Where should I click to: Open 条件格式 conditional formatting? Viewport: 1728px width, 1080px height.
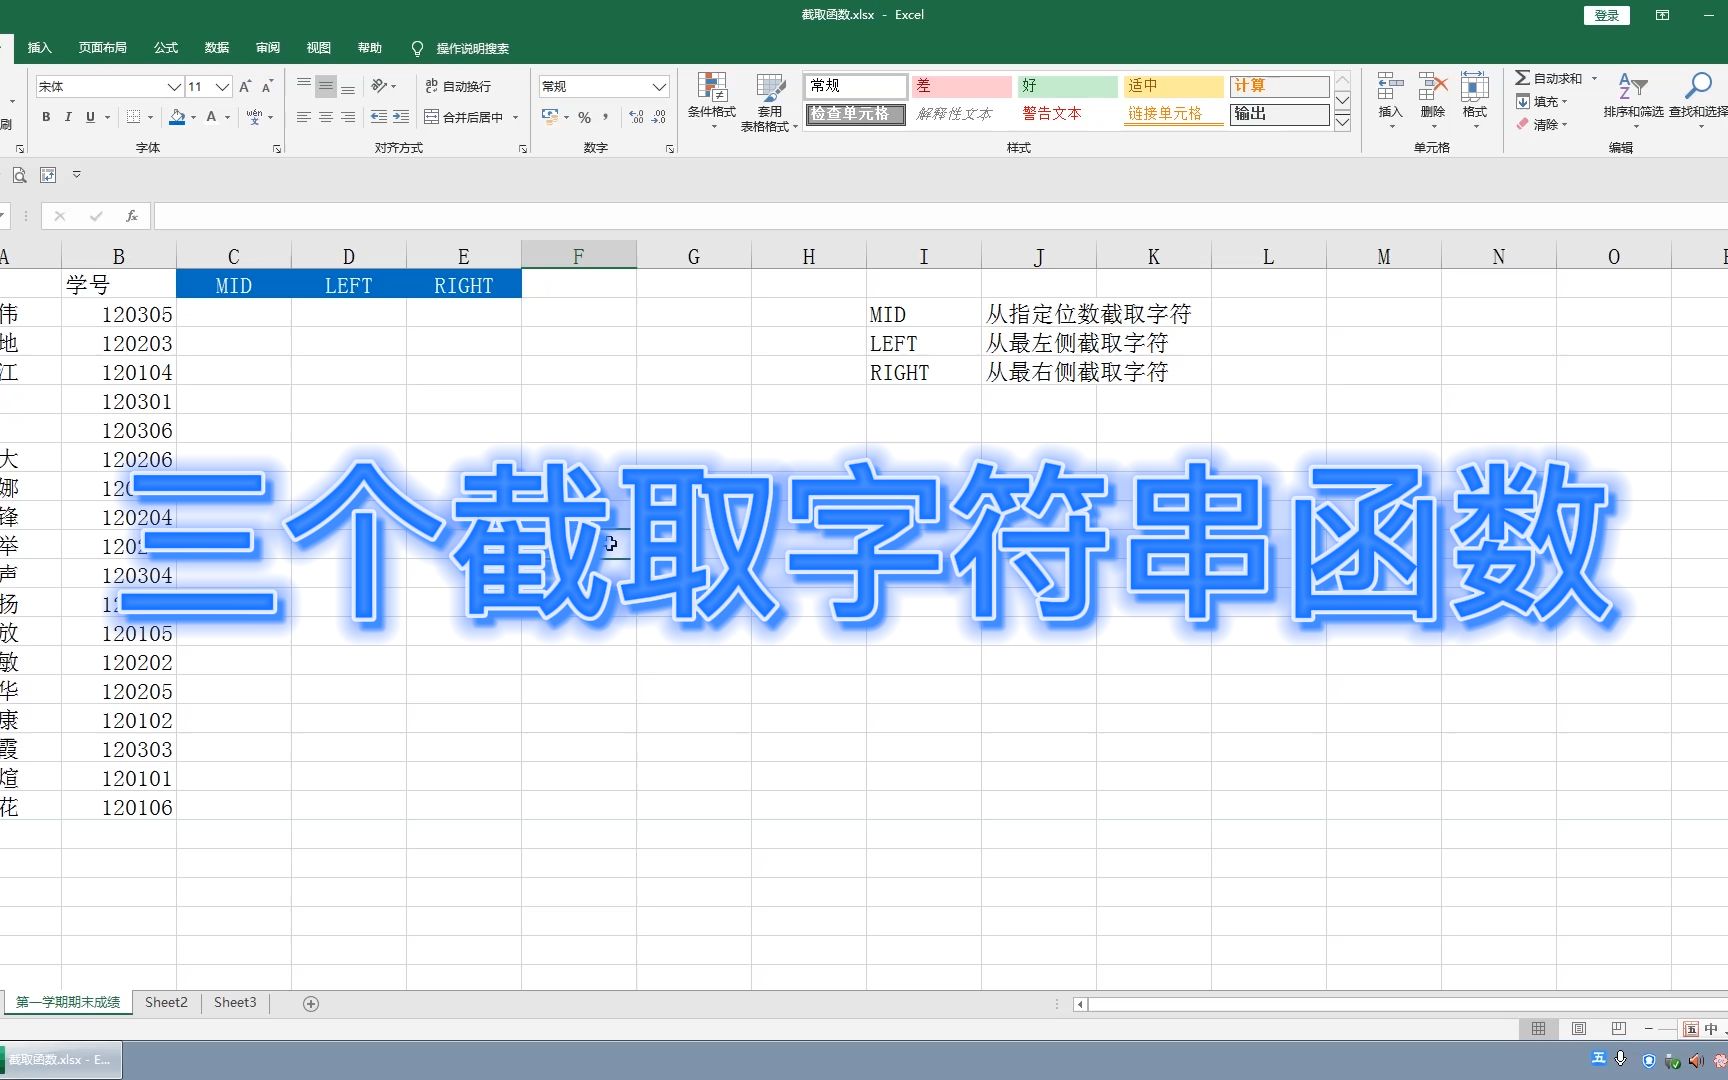click(712, 101)
